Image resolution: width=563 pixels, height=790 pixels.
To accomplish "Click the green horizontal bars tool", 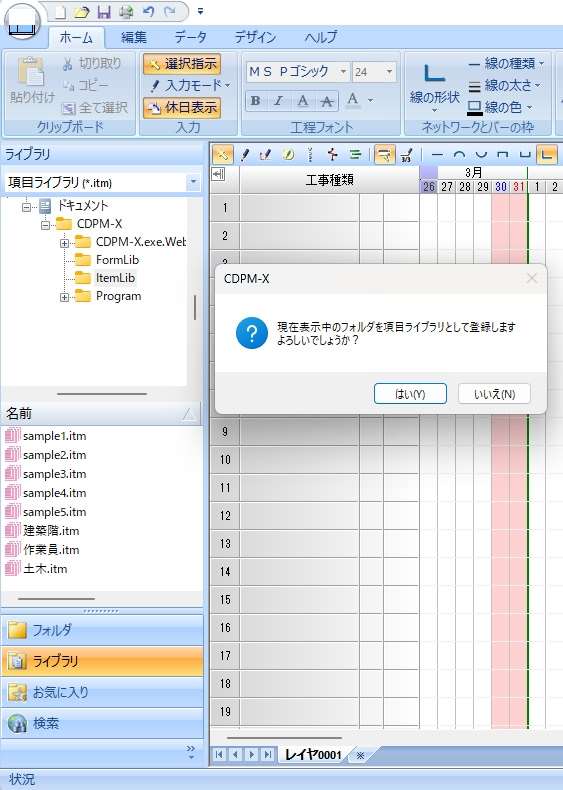I will 354,154.
